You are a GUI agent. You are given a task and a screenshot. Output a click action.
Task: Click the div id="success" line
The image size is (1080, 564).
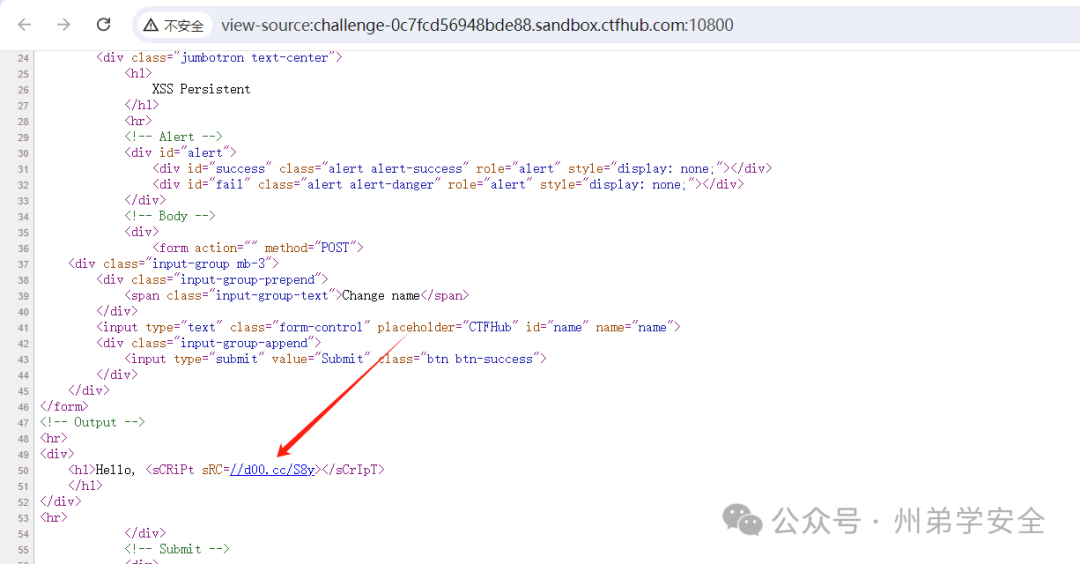coord(462,168)
